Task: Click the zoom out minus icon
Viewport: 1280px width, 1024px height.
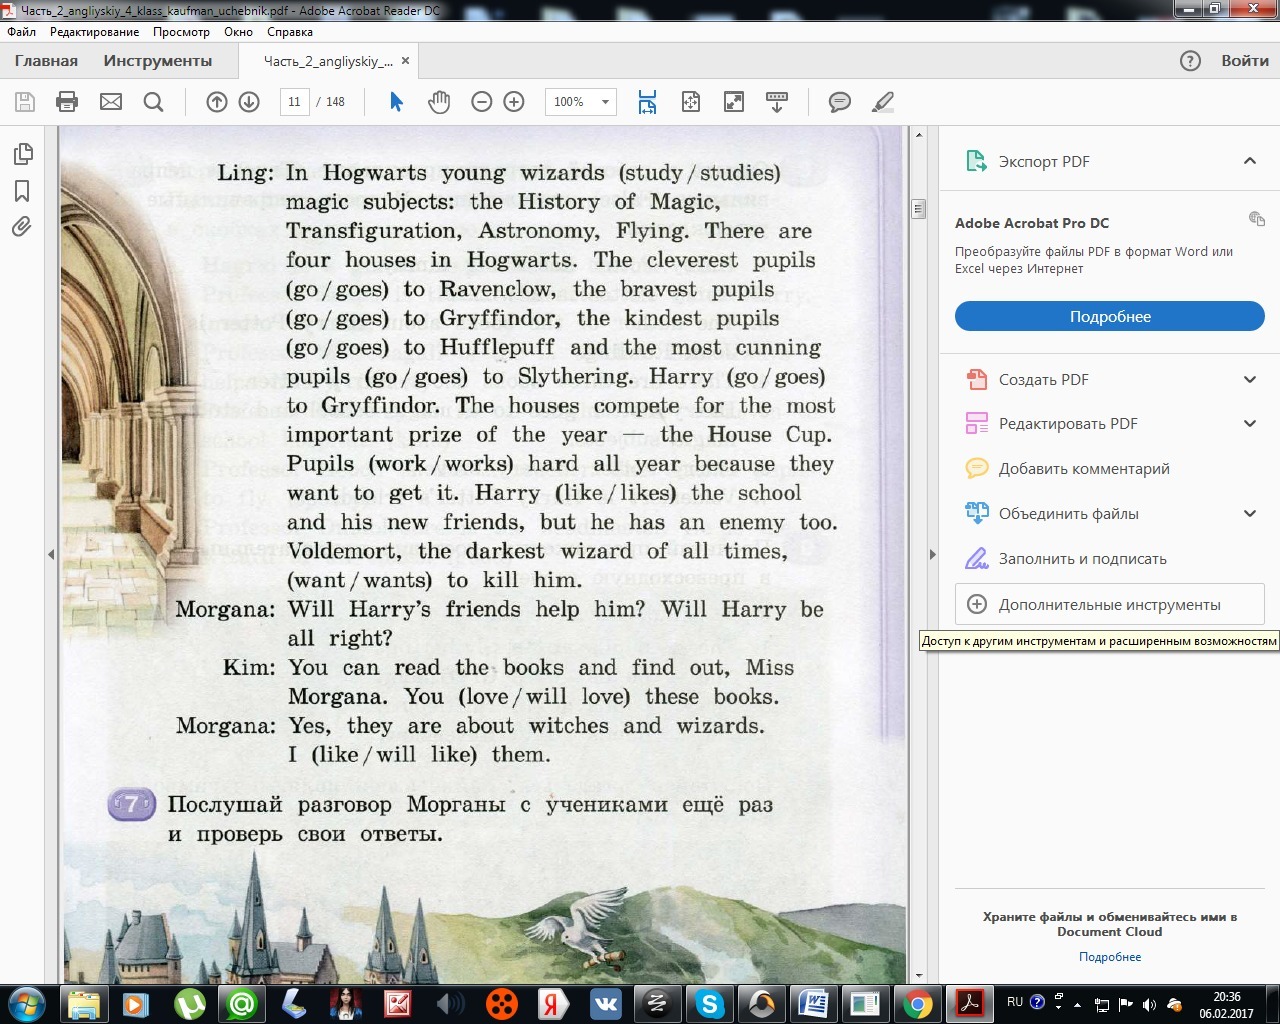Action: pos(482,102)
